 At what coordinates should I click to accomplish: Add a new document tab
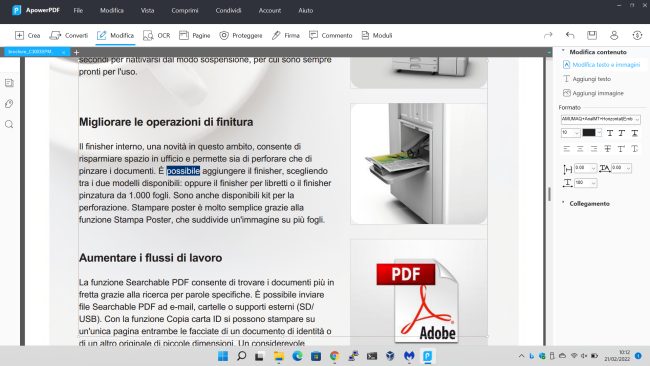pyautogui.click(x=76, y=52)
